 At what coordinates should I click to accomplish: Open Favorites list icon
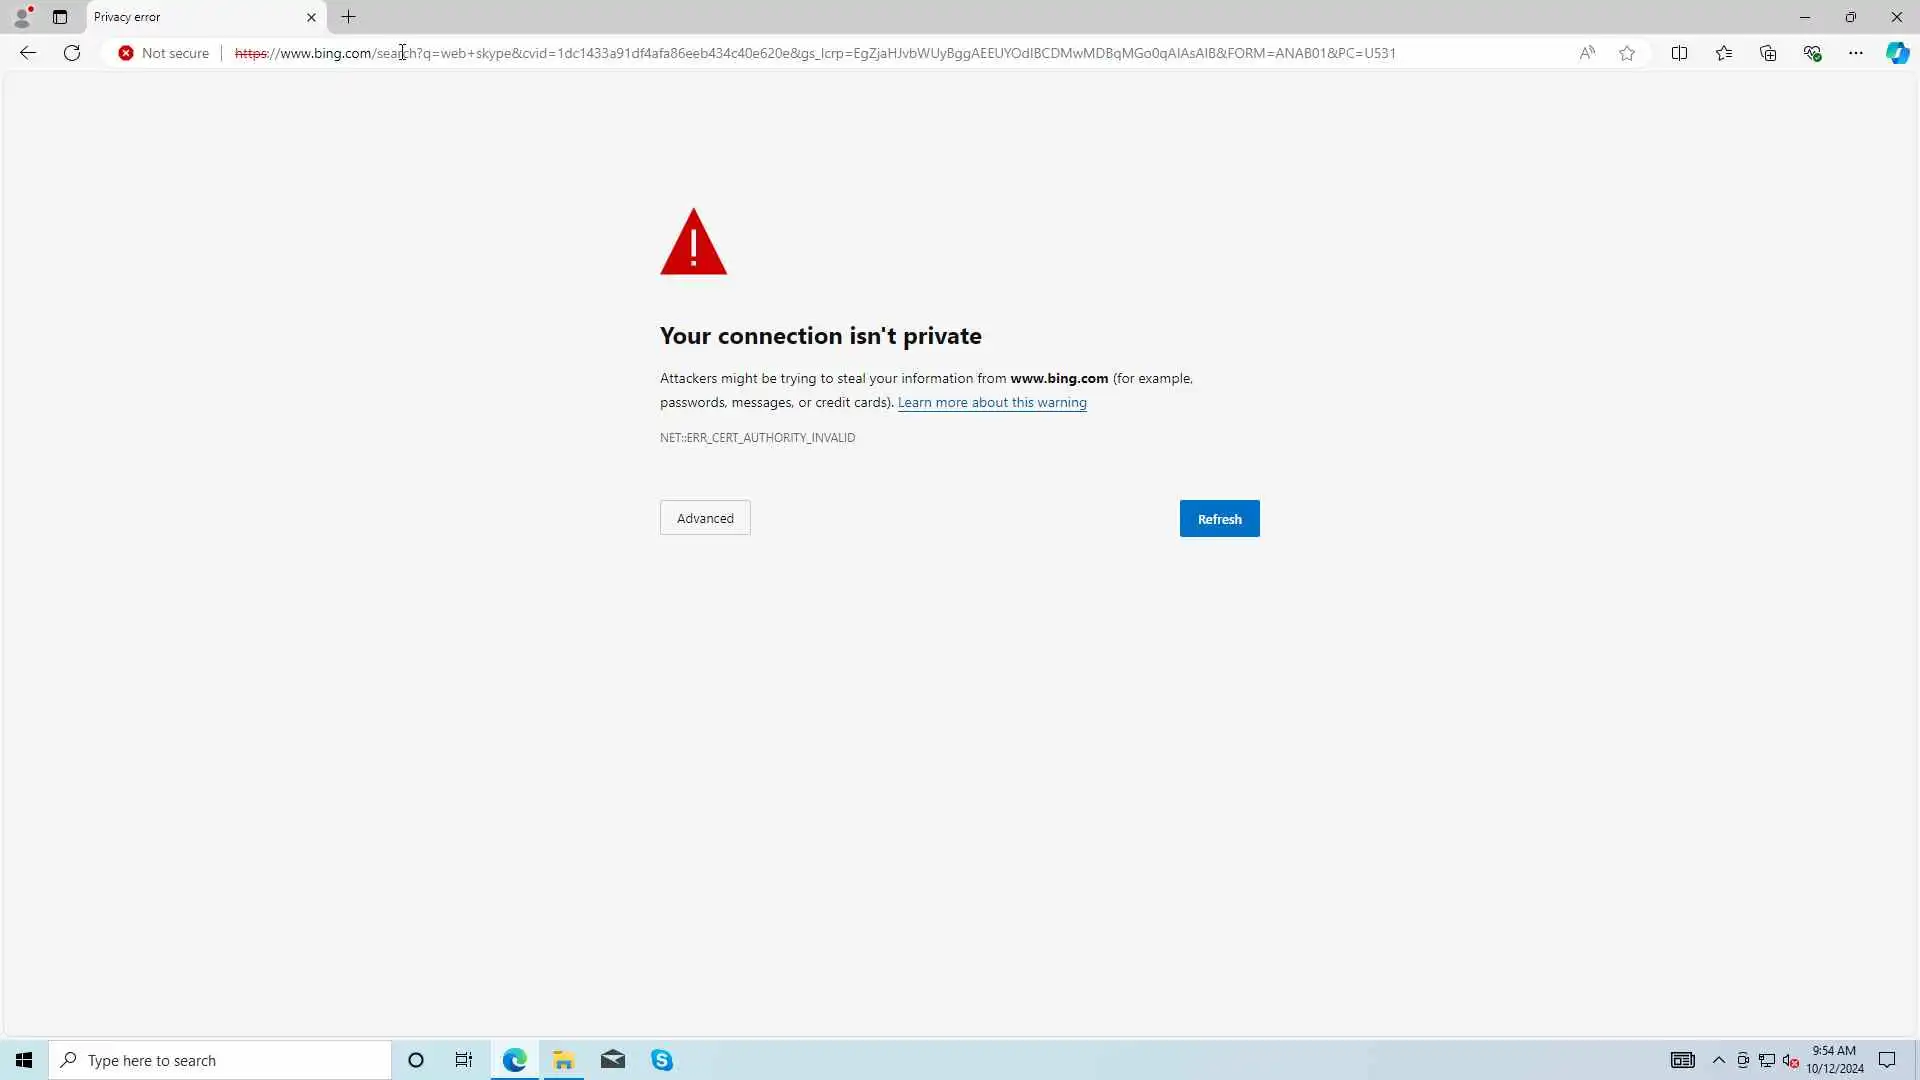tap(1724, 53)
